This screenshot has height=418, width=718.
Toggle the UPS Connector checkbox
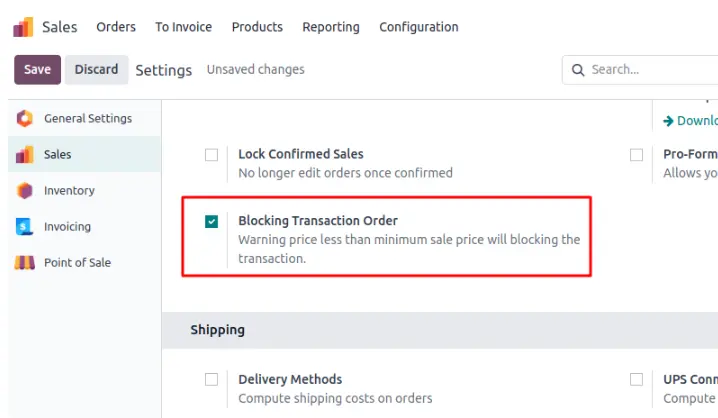click(x=637, y=380)
